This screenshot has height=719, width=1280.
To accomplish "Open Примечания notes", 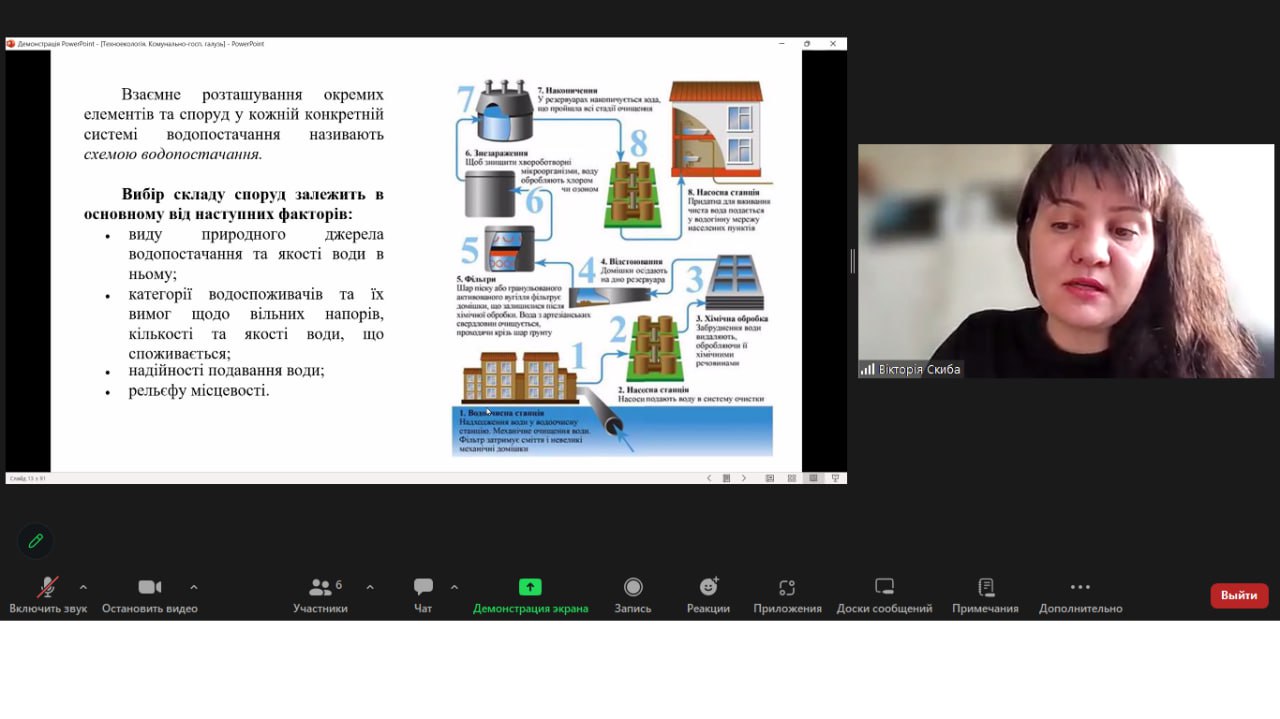I will (x=985, y=595).
